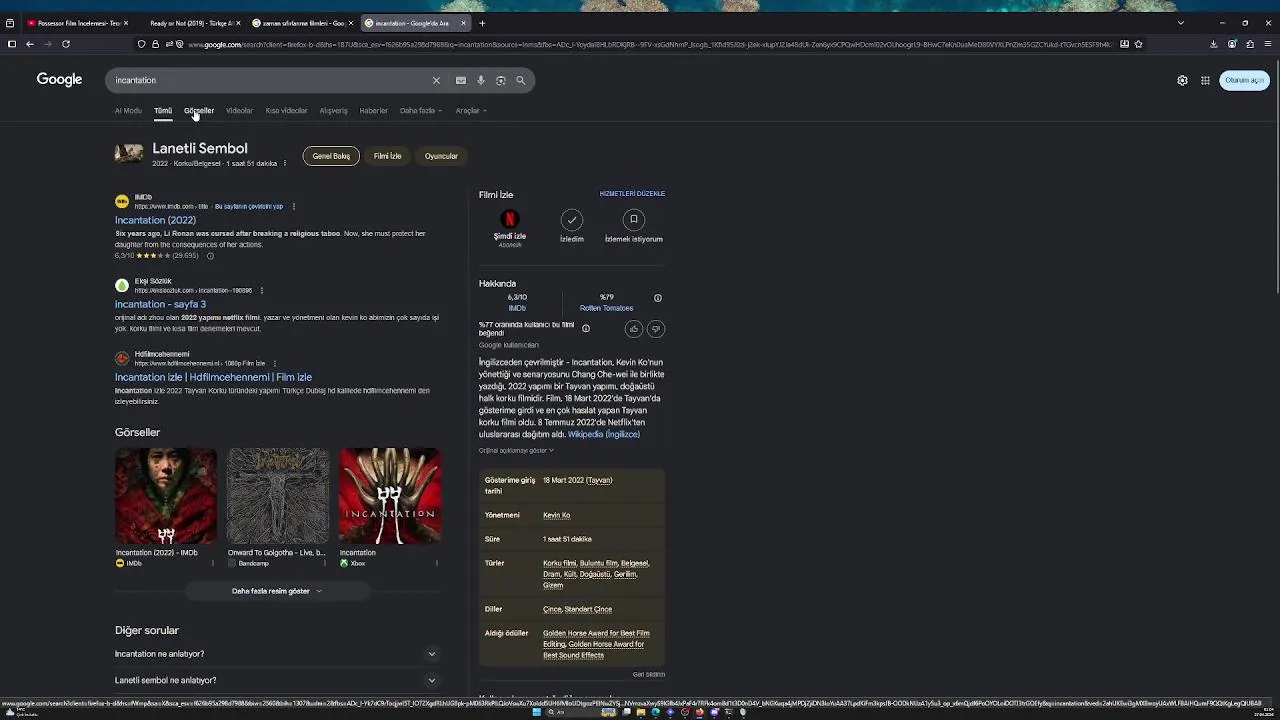View site security padlock details
Viewport: 1280px width, 720px height.
[155, 44]
